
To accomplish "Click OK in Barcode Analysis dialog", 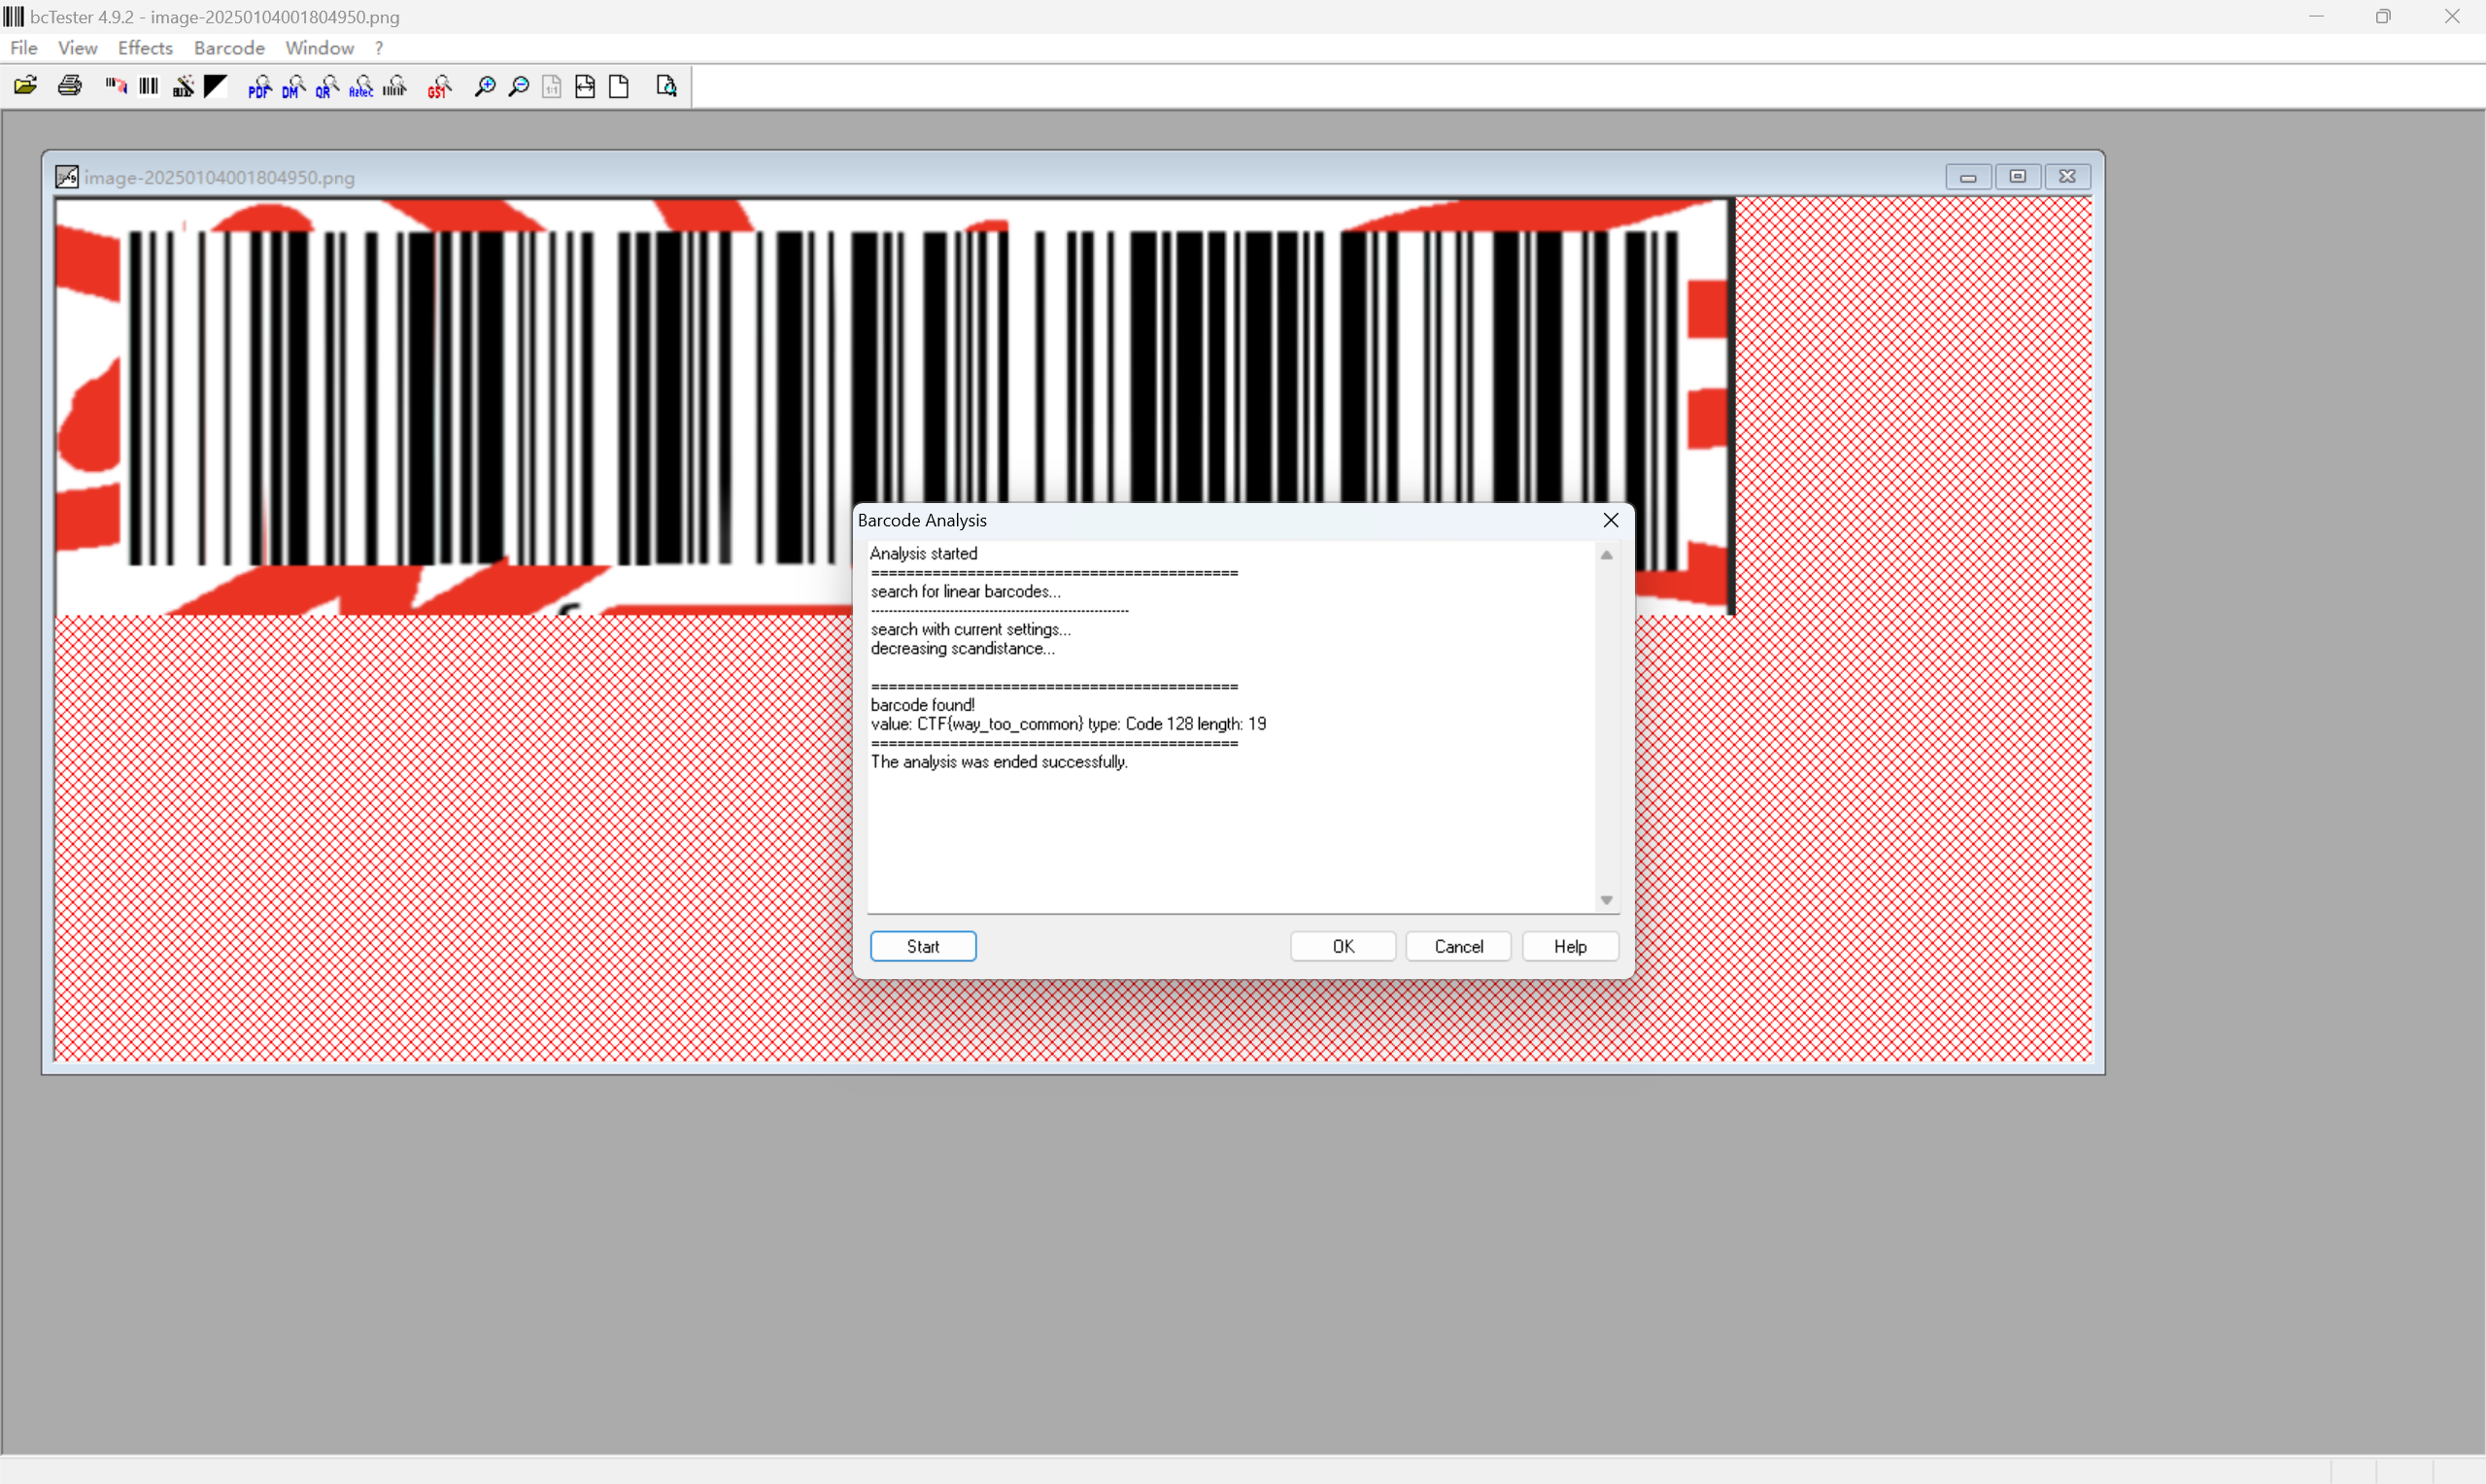I will pyautogui.click(x=1343, y=946).
